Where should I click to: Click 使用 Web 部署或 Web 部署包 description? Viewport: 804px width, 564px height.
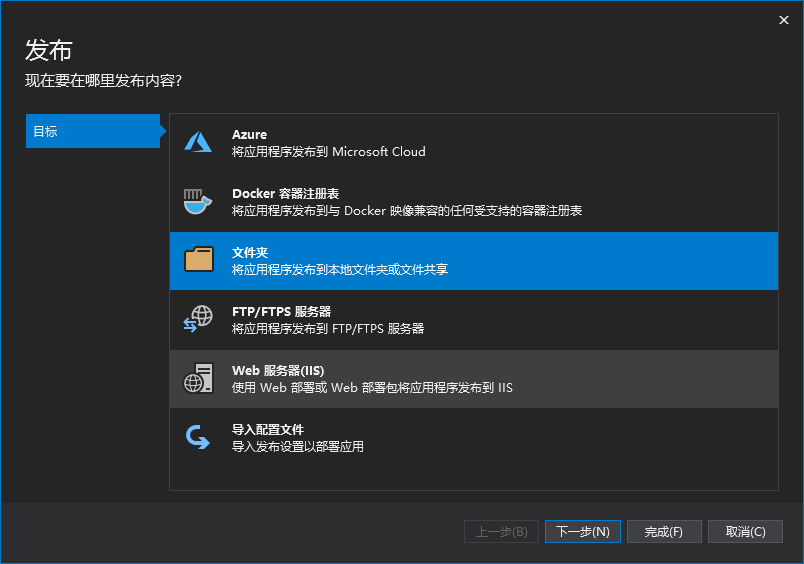pos(372,388)
